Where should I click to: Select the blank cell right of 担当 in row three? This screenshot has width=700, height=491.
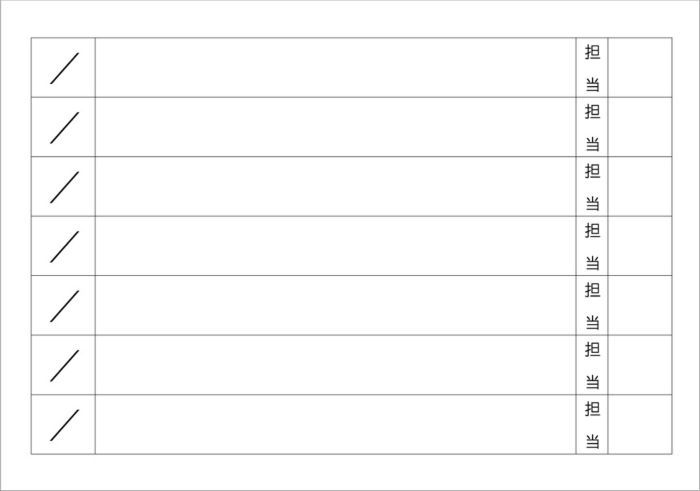pos(640,186)
